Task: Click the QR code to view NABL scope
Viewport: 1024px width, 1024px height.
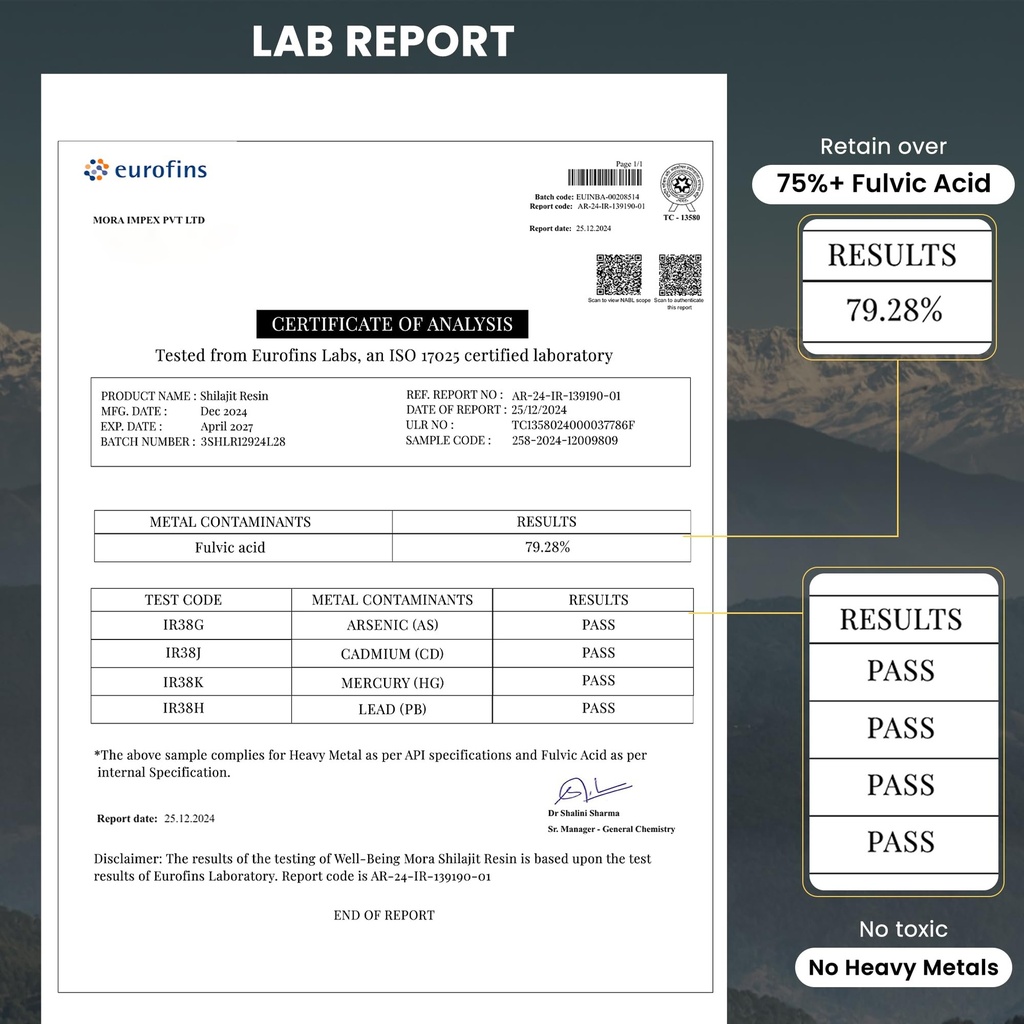Action: tap(619, 275)
